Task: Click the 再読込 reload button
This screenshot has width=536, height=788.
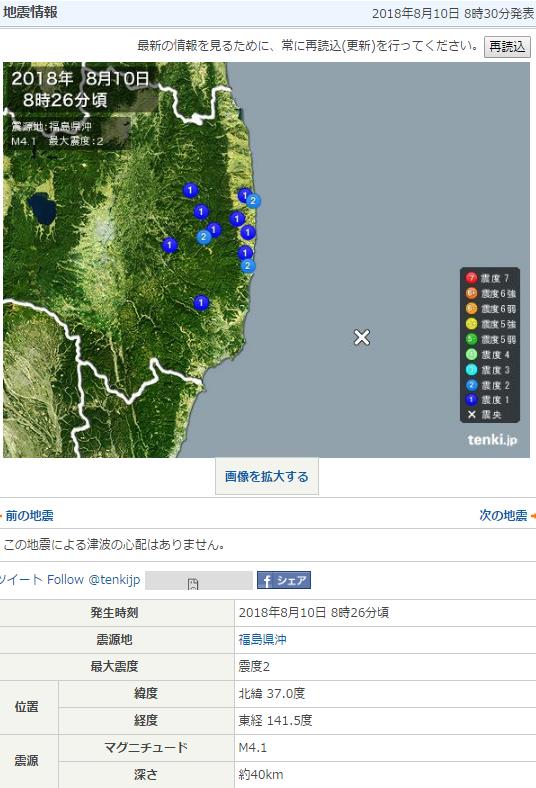Action: [507, 47]
